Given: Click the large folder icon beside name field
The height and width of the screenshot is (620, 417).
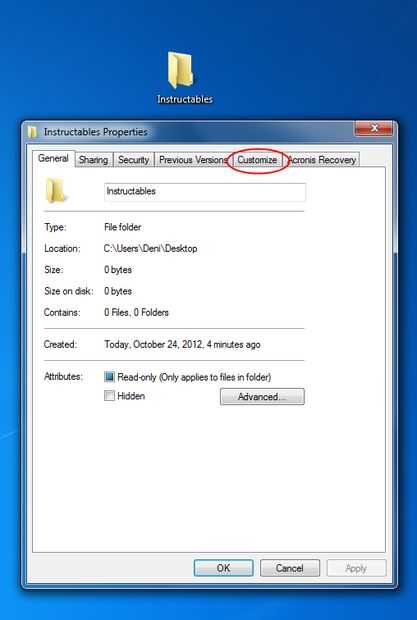Looking at the screenshot, I should coord(55,191).
